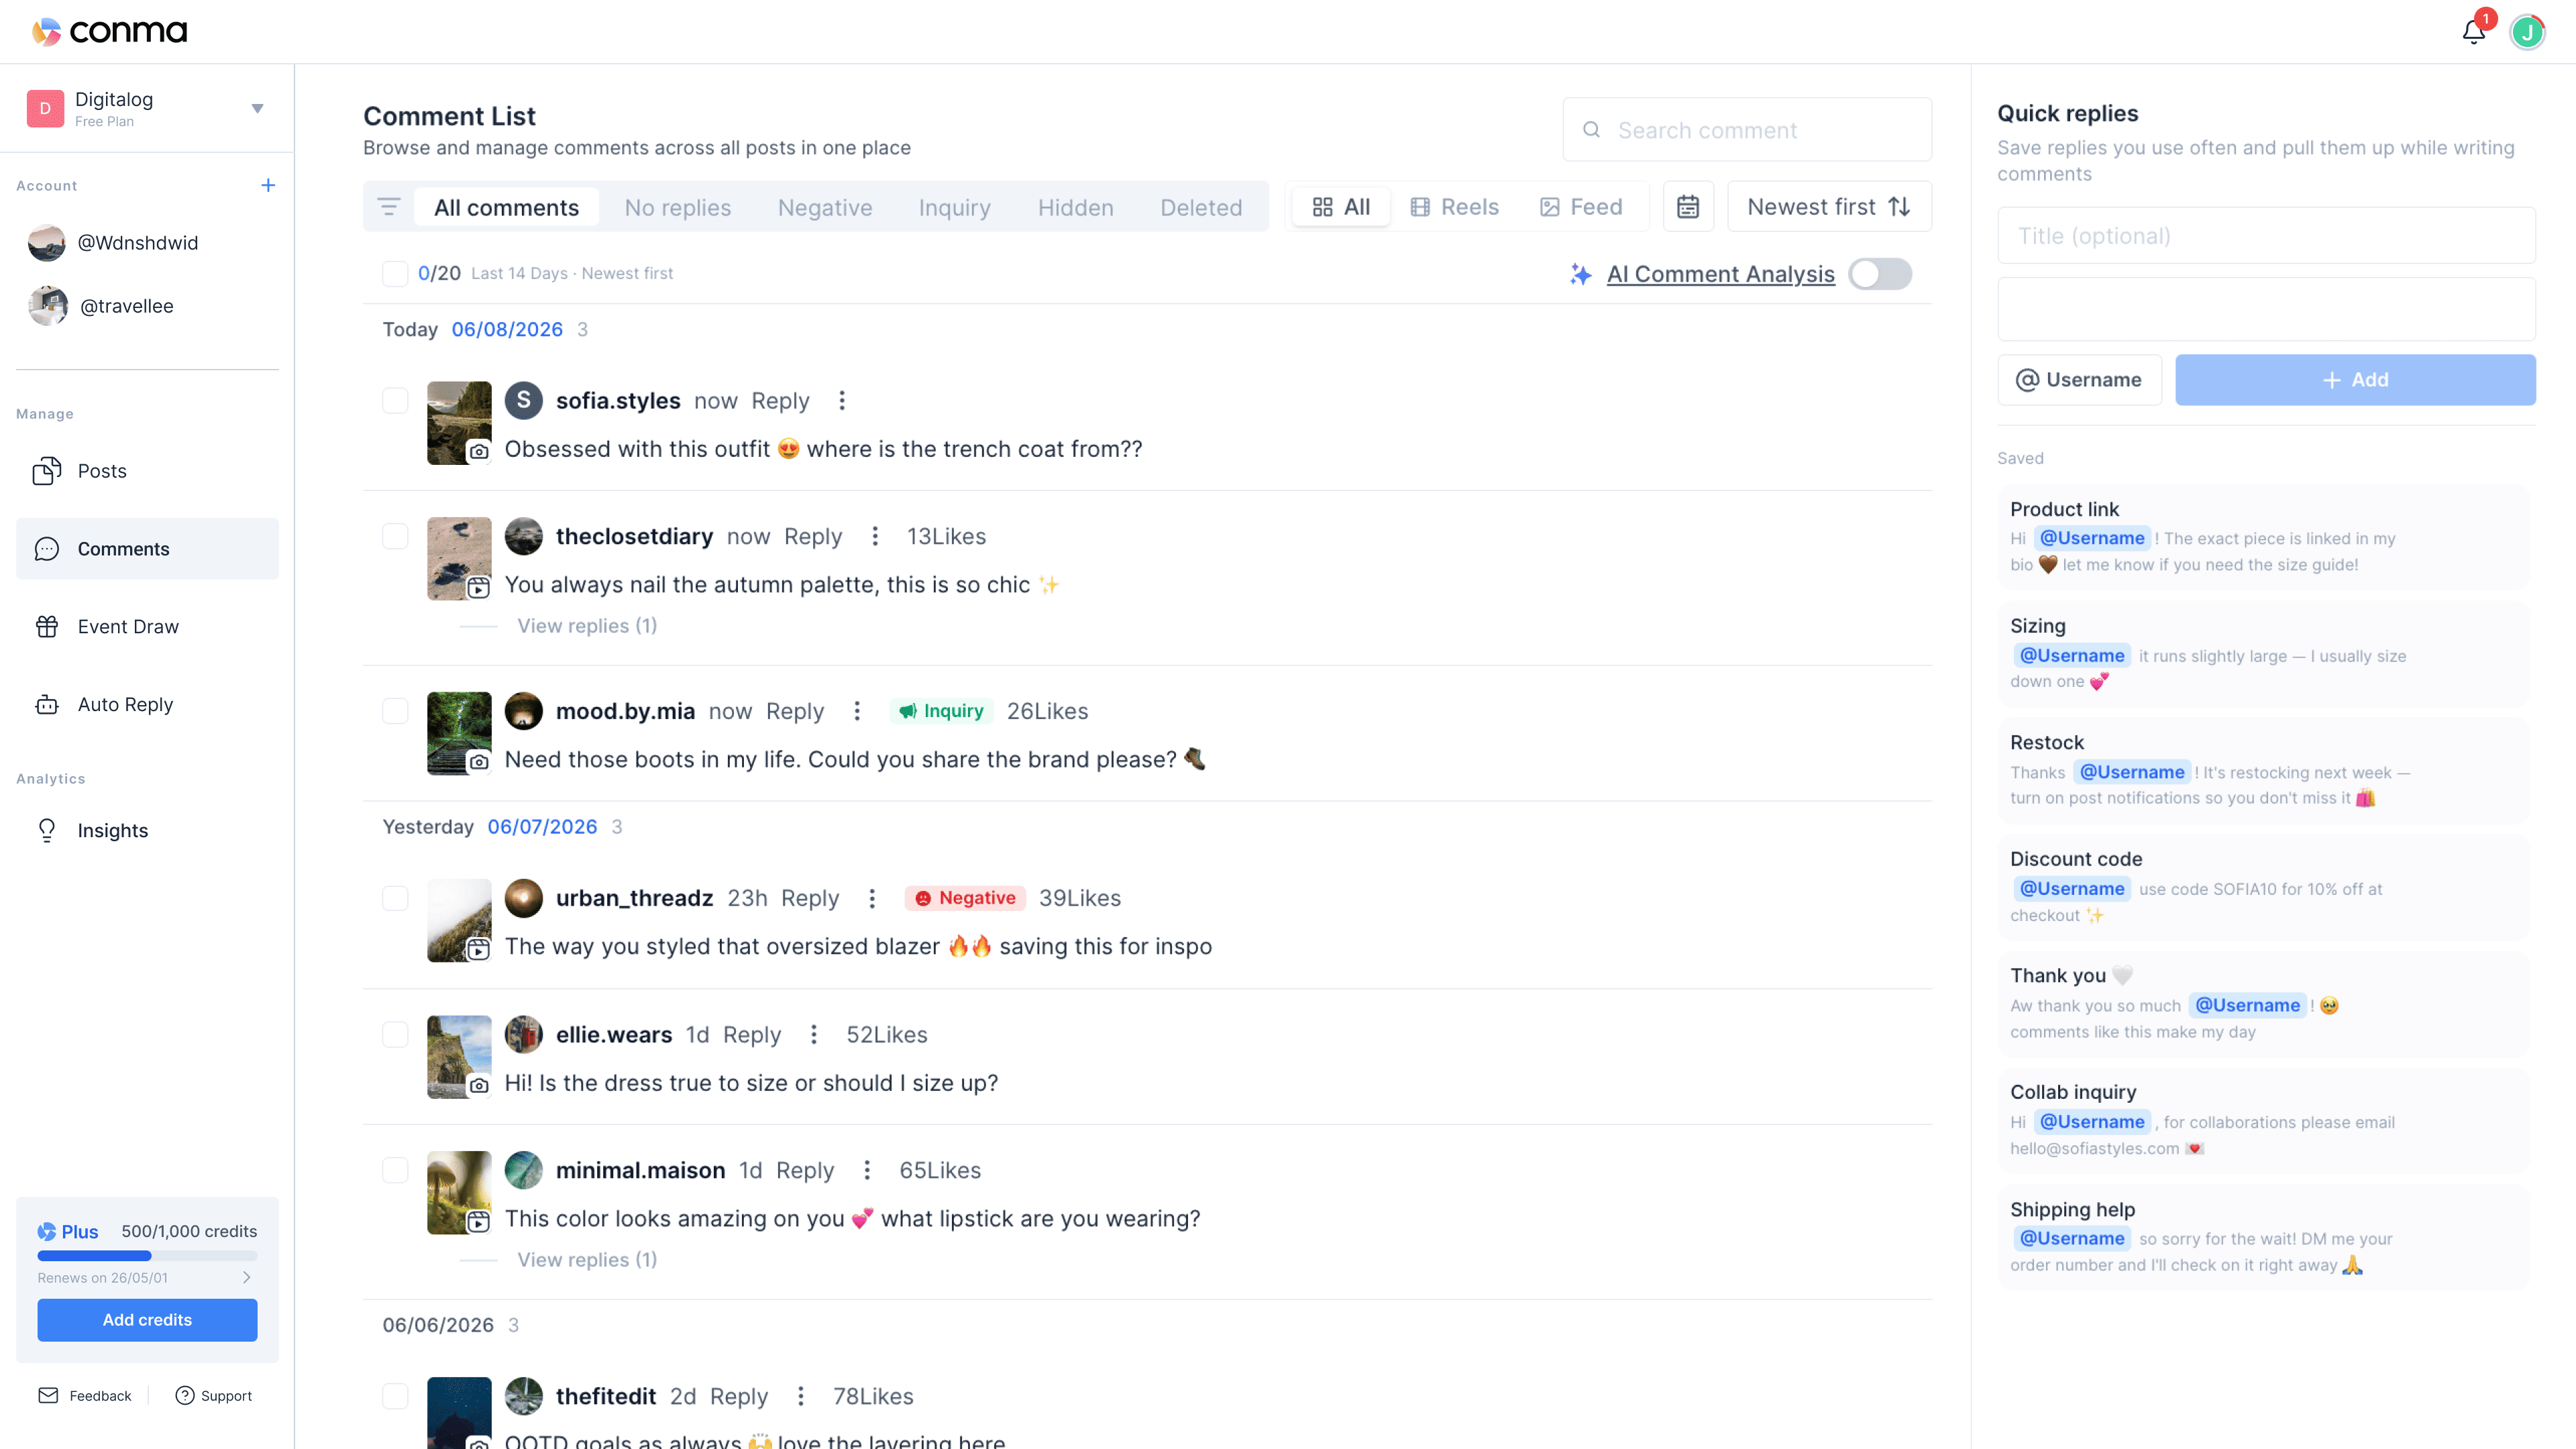Open AI Comment Analysis link
2576x1449 pixels.
tap(1720, 274)
